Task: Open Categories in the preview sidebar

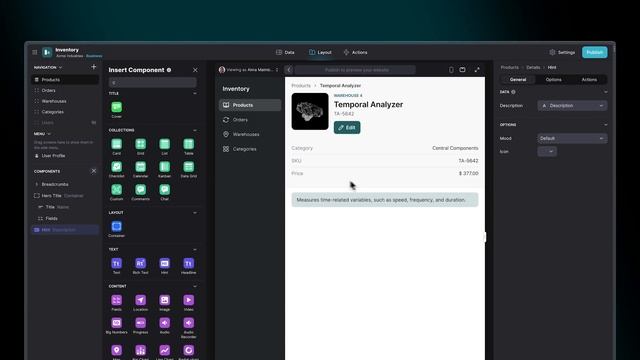Action: [250, 149]
